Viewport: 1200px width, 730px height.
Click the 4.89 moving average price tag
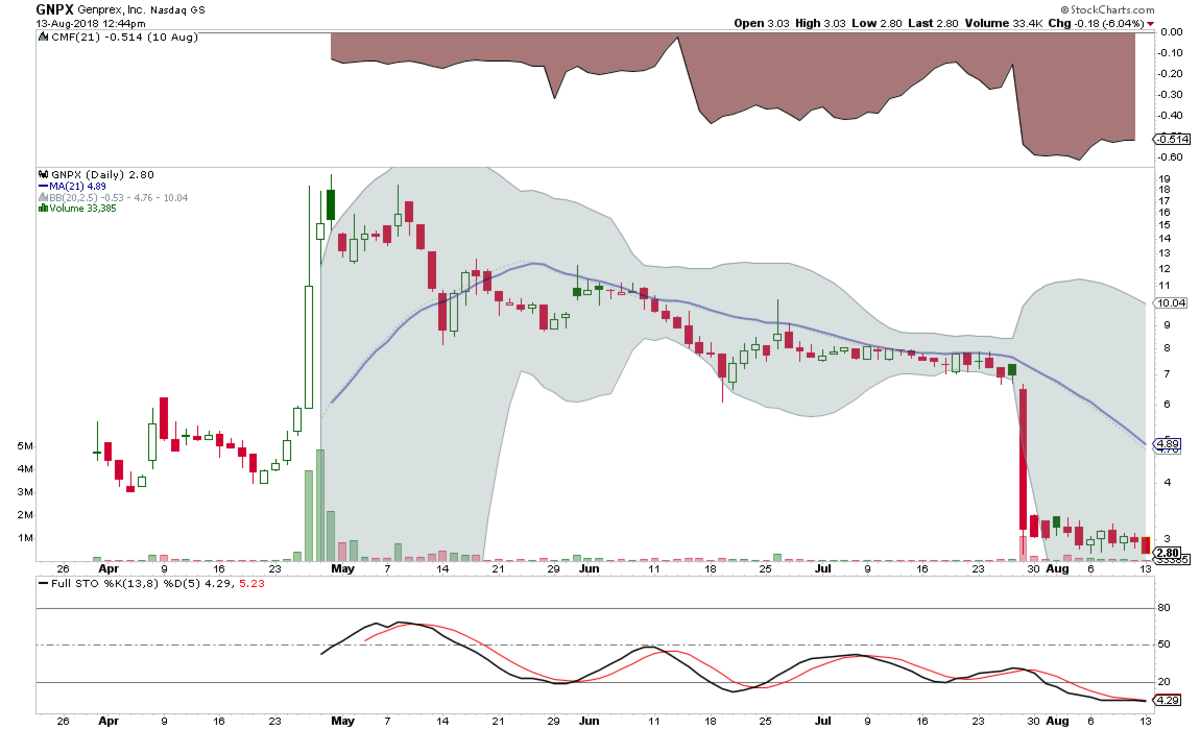click(1168, 443)
